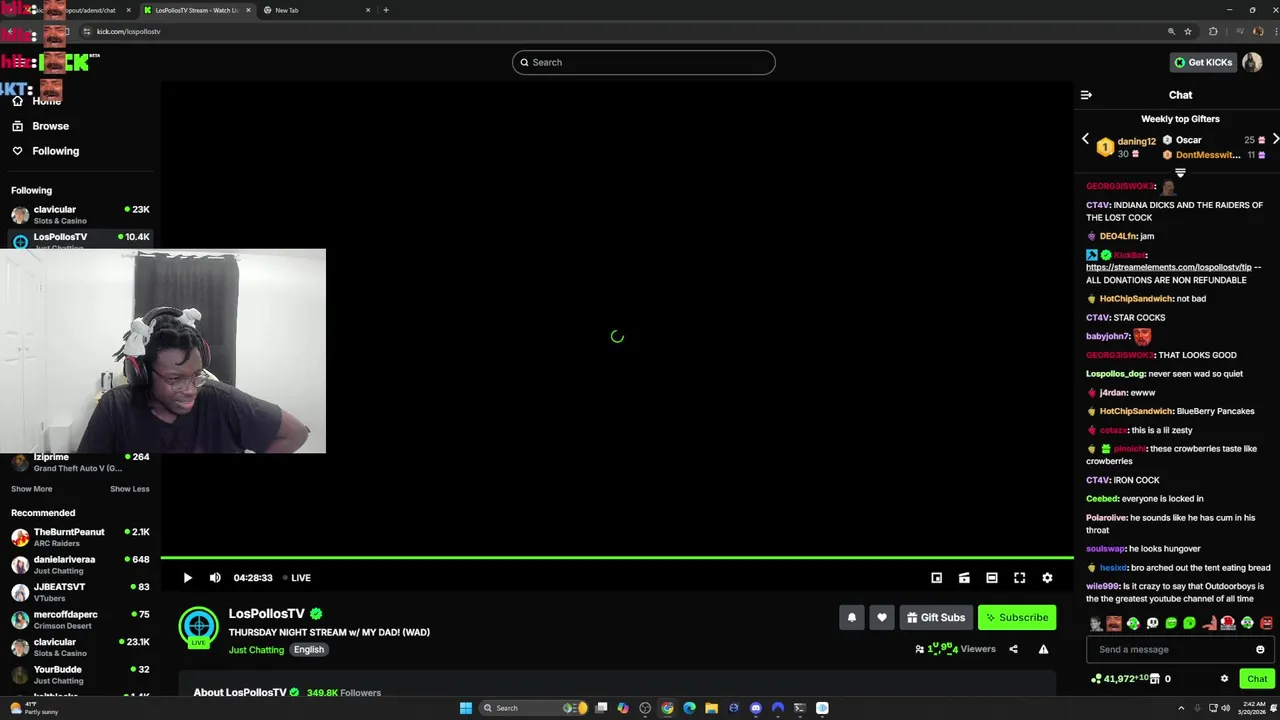Select LosPollosTV in Following list
Screen dimensions: 1280x720
tap(80, 240)
